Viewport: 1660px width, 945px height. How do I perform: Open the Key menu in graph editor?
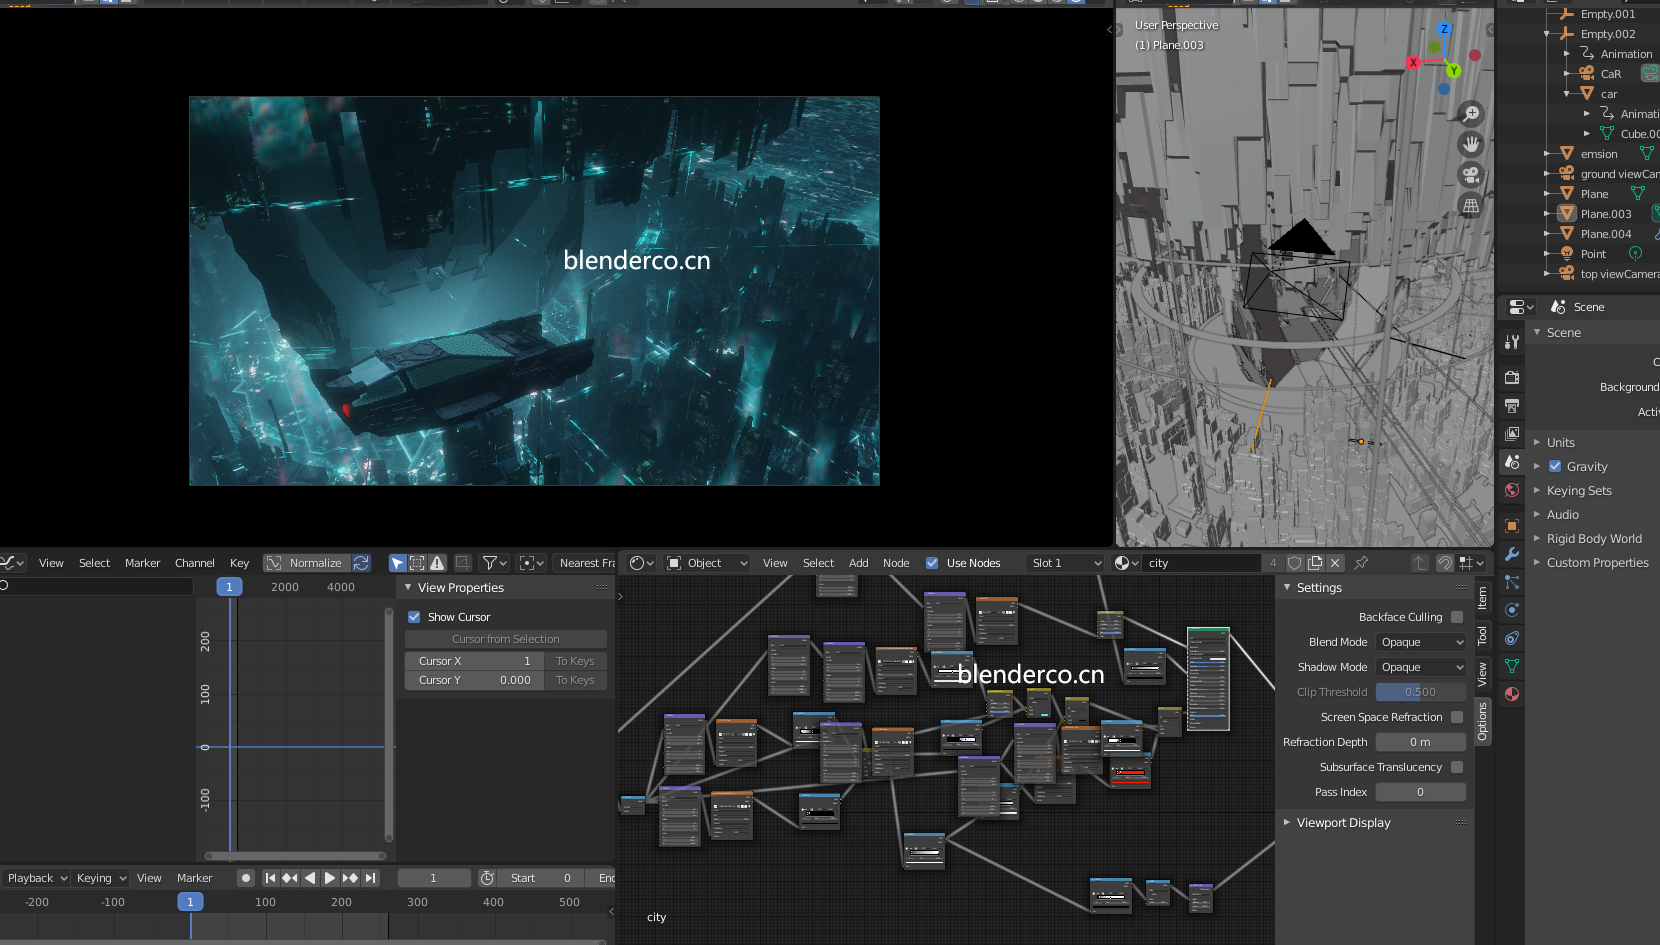(x=239, y=563)
